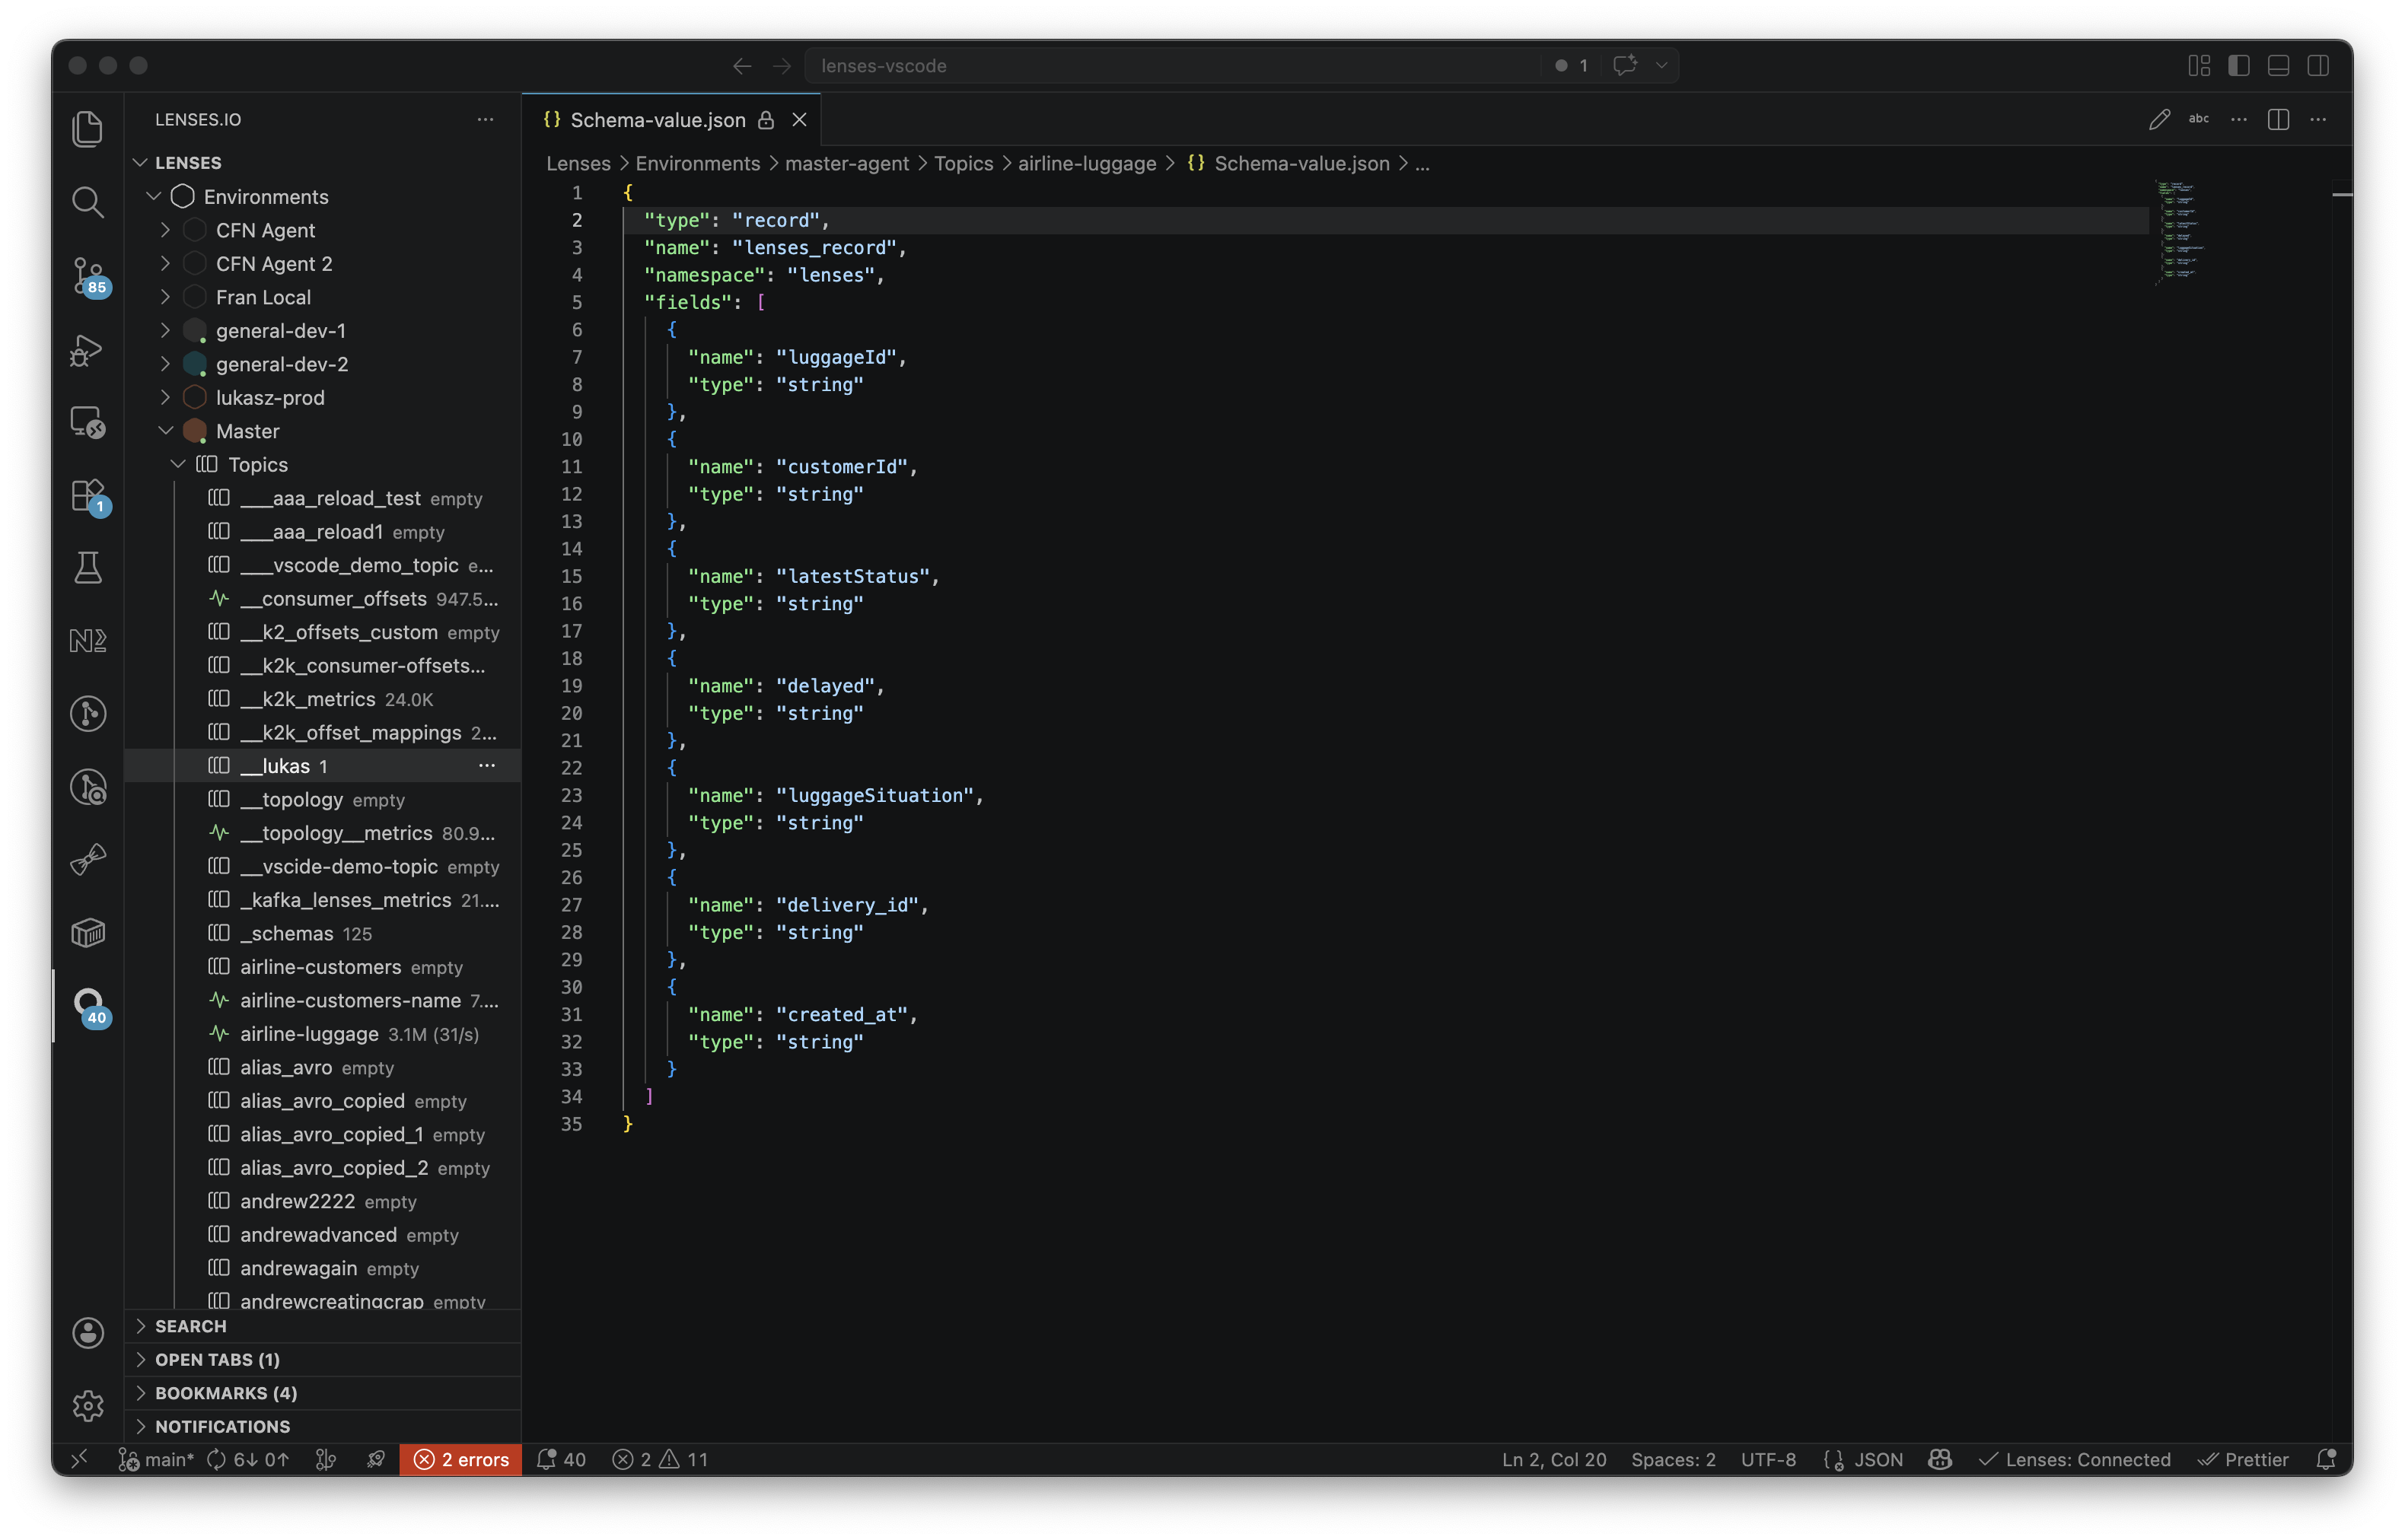Change the JSON language mode
The width and height of the screenshot is (2405, 1540).
click(1878, 1459)
